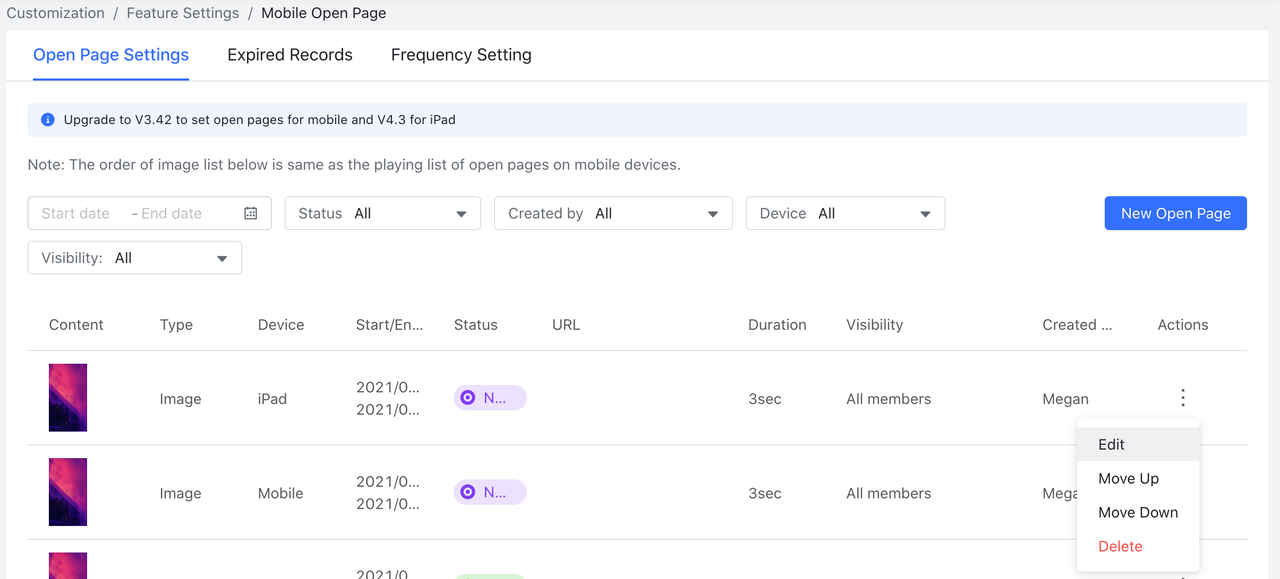Click the blue info icon in the upgrade banner
The image size is (1280, 579).
click(47, 119)
